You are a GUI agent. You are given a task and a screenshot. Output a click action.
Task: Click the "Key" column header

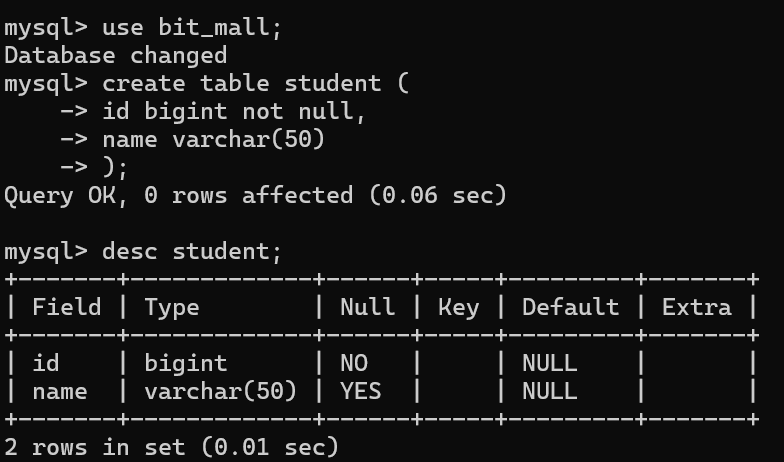(x=458, y=307)
